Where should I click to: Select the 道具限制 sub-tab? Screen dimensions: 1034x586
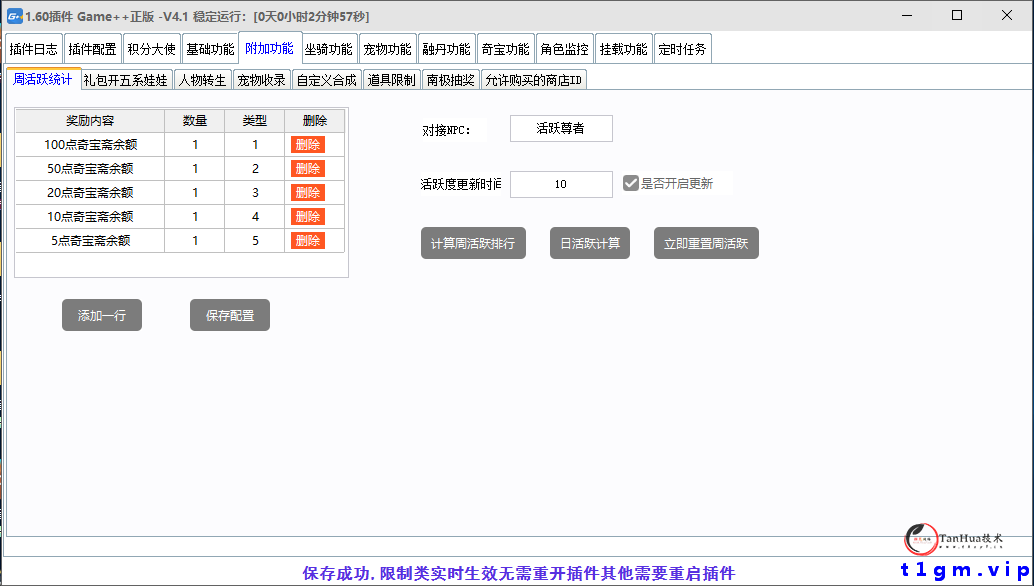(390, 79)
